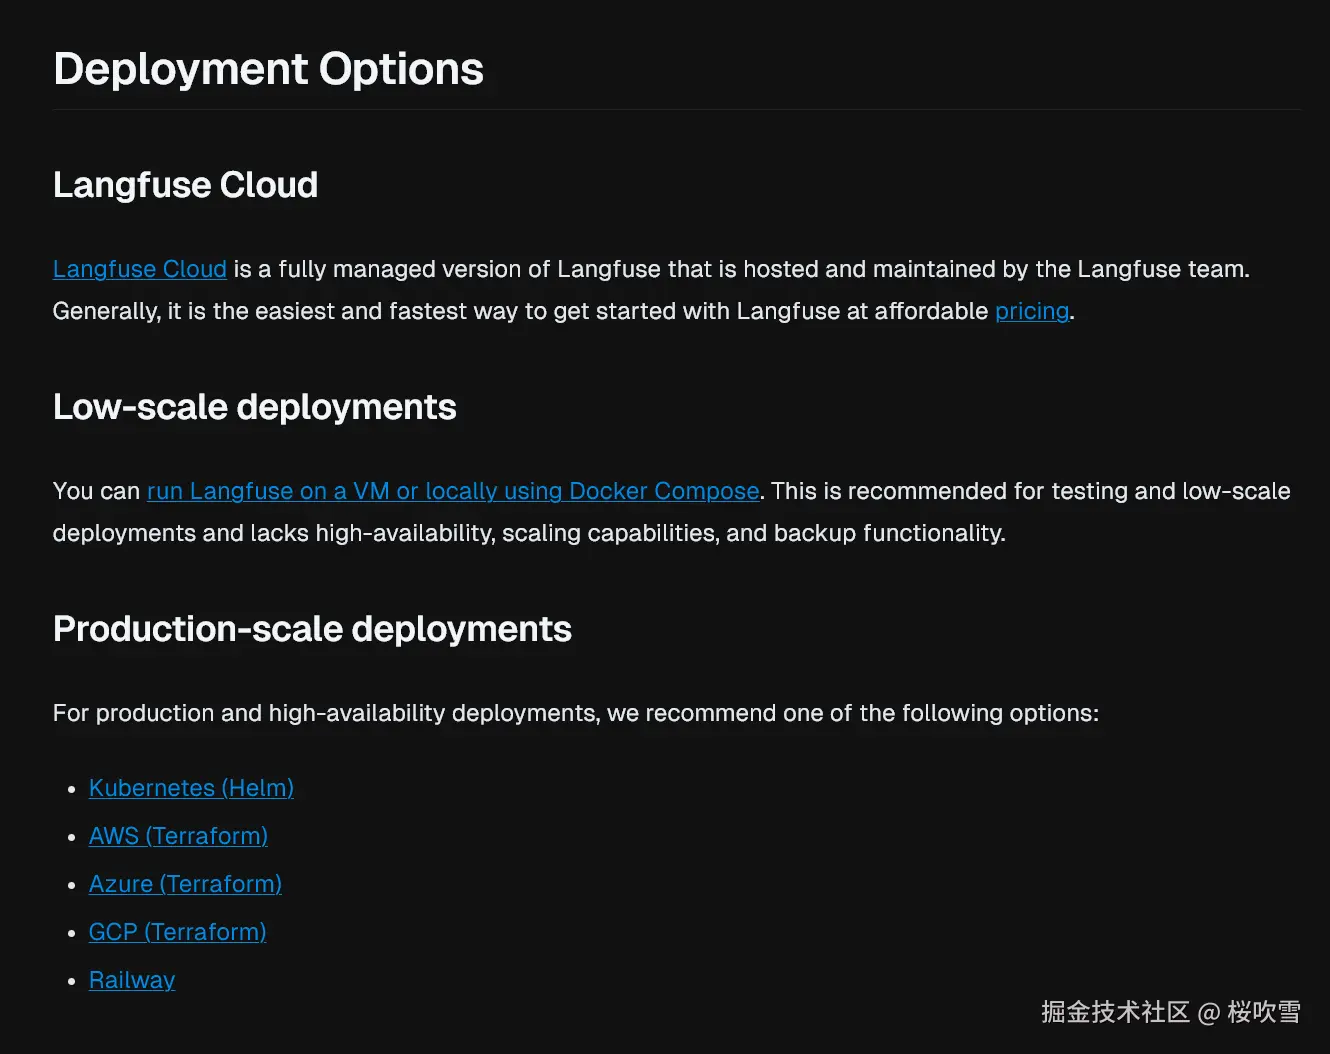Open the Langfuse Cloud hyperlink in the paragraph
This screenshot has height=1054, width=1330.
pos(139,269)
